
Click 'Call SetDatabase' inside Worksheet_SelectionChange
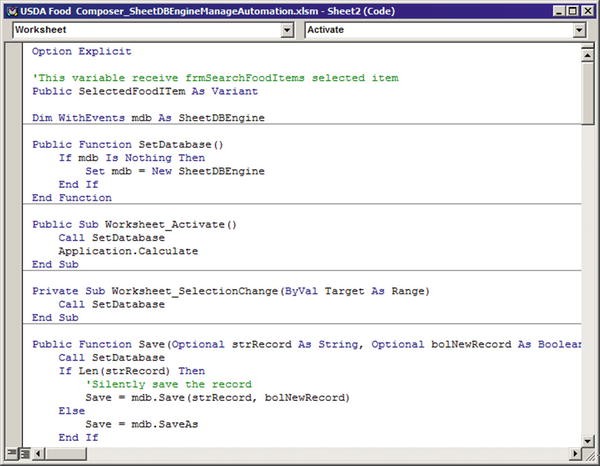[x=112, y=305]
